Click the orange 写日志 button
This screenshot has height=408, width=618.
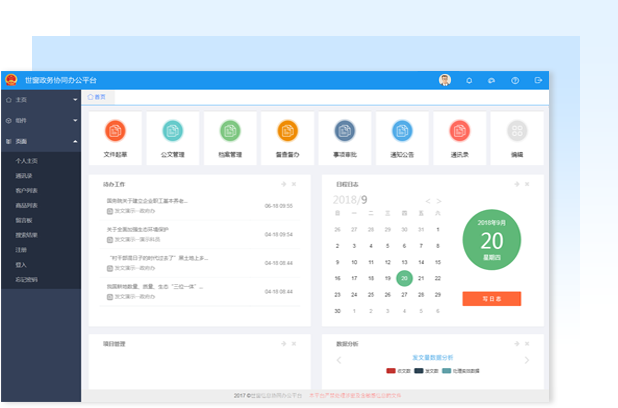(x=491, y=298)
